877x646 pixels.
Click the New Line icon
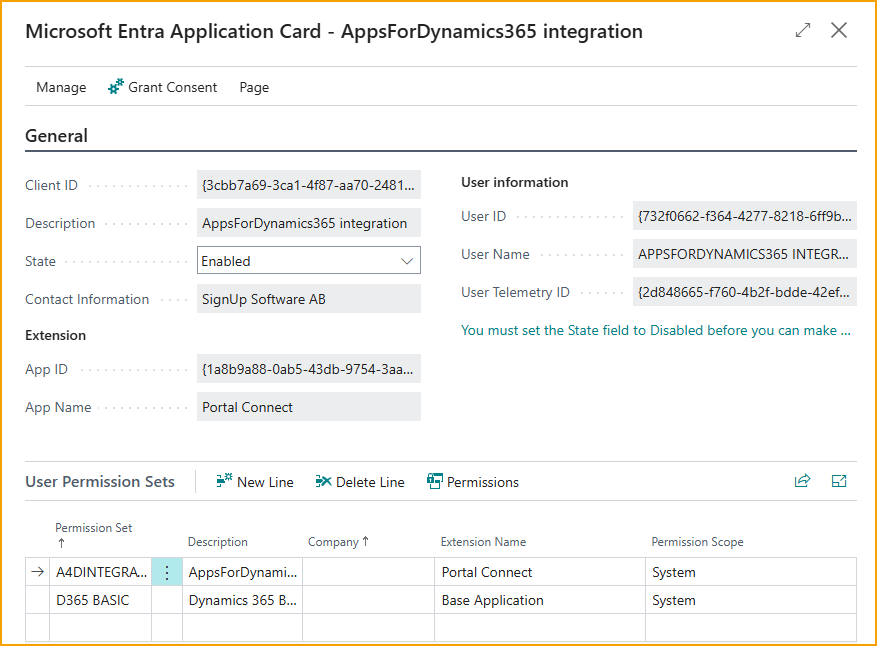[x=224, y=481]
